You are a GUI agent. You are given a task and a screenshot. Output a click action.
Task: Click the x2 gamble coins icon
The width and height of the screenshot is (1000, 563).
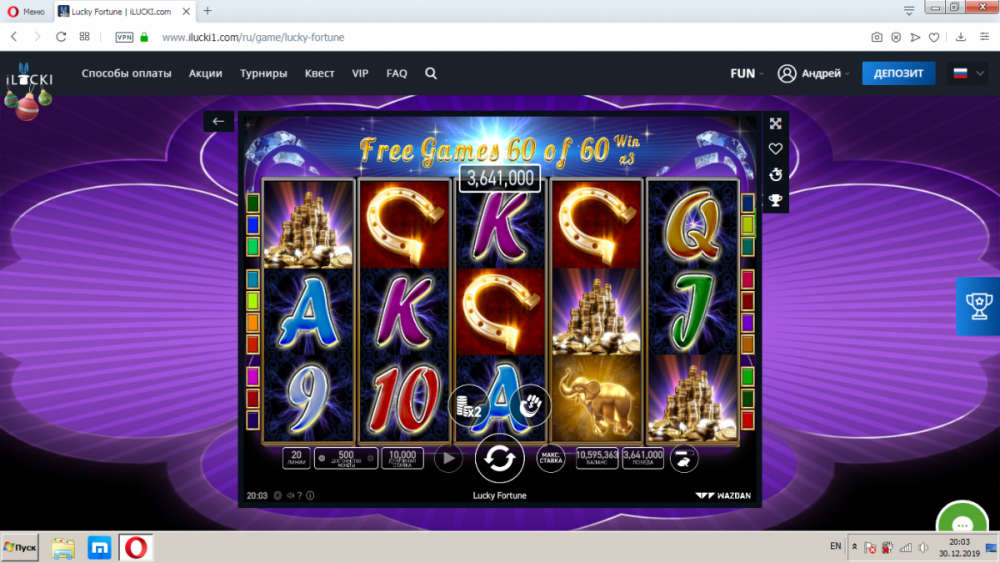469,406
